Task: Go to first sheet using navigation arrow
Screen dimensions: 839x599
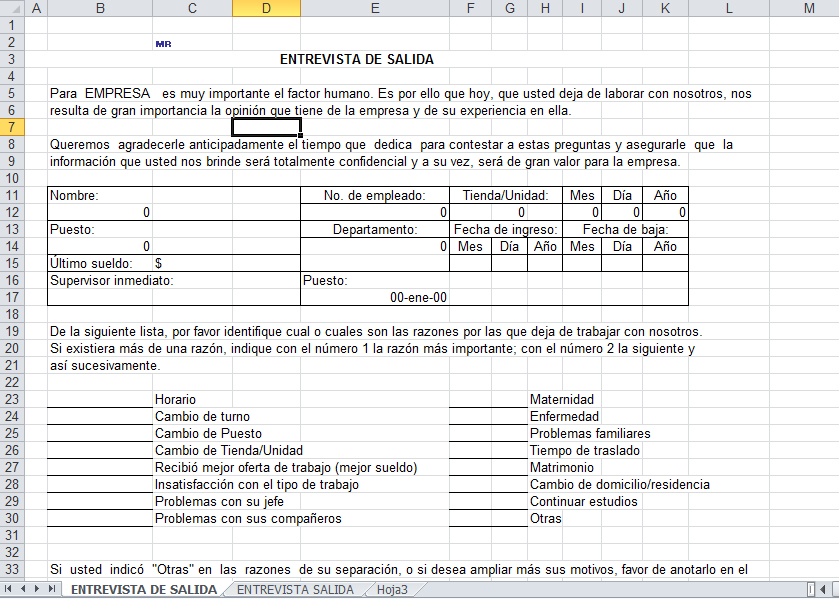Action: pyautogui.click(x=9, y=589)
